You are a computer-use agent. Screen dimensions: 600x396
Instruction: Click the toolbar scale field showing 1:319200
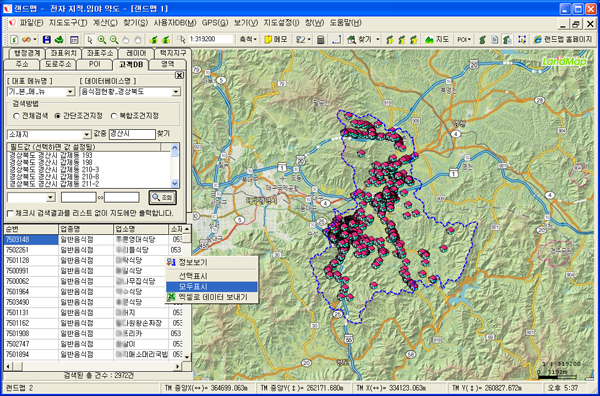tap(210, 39)
